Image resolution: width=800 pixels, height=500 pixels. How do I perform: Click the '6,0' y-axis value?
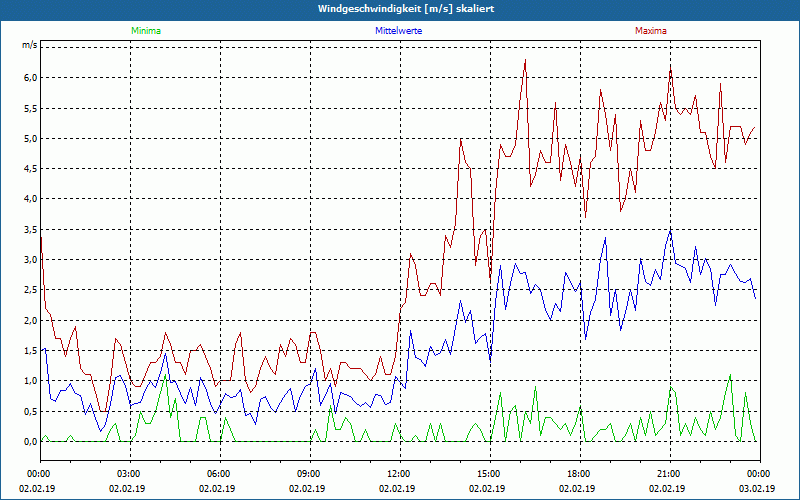(x=30, y=78)
